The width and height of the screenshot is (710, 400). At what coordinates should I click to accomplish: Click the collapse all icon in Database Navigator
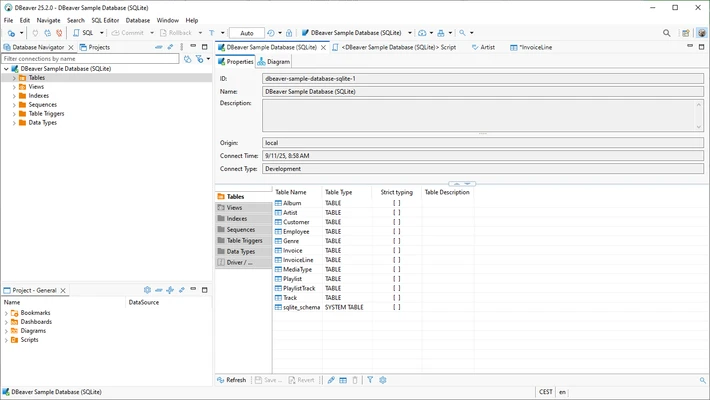[x=158, y=47]
